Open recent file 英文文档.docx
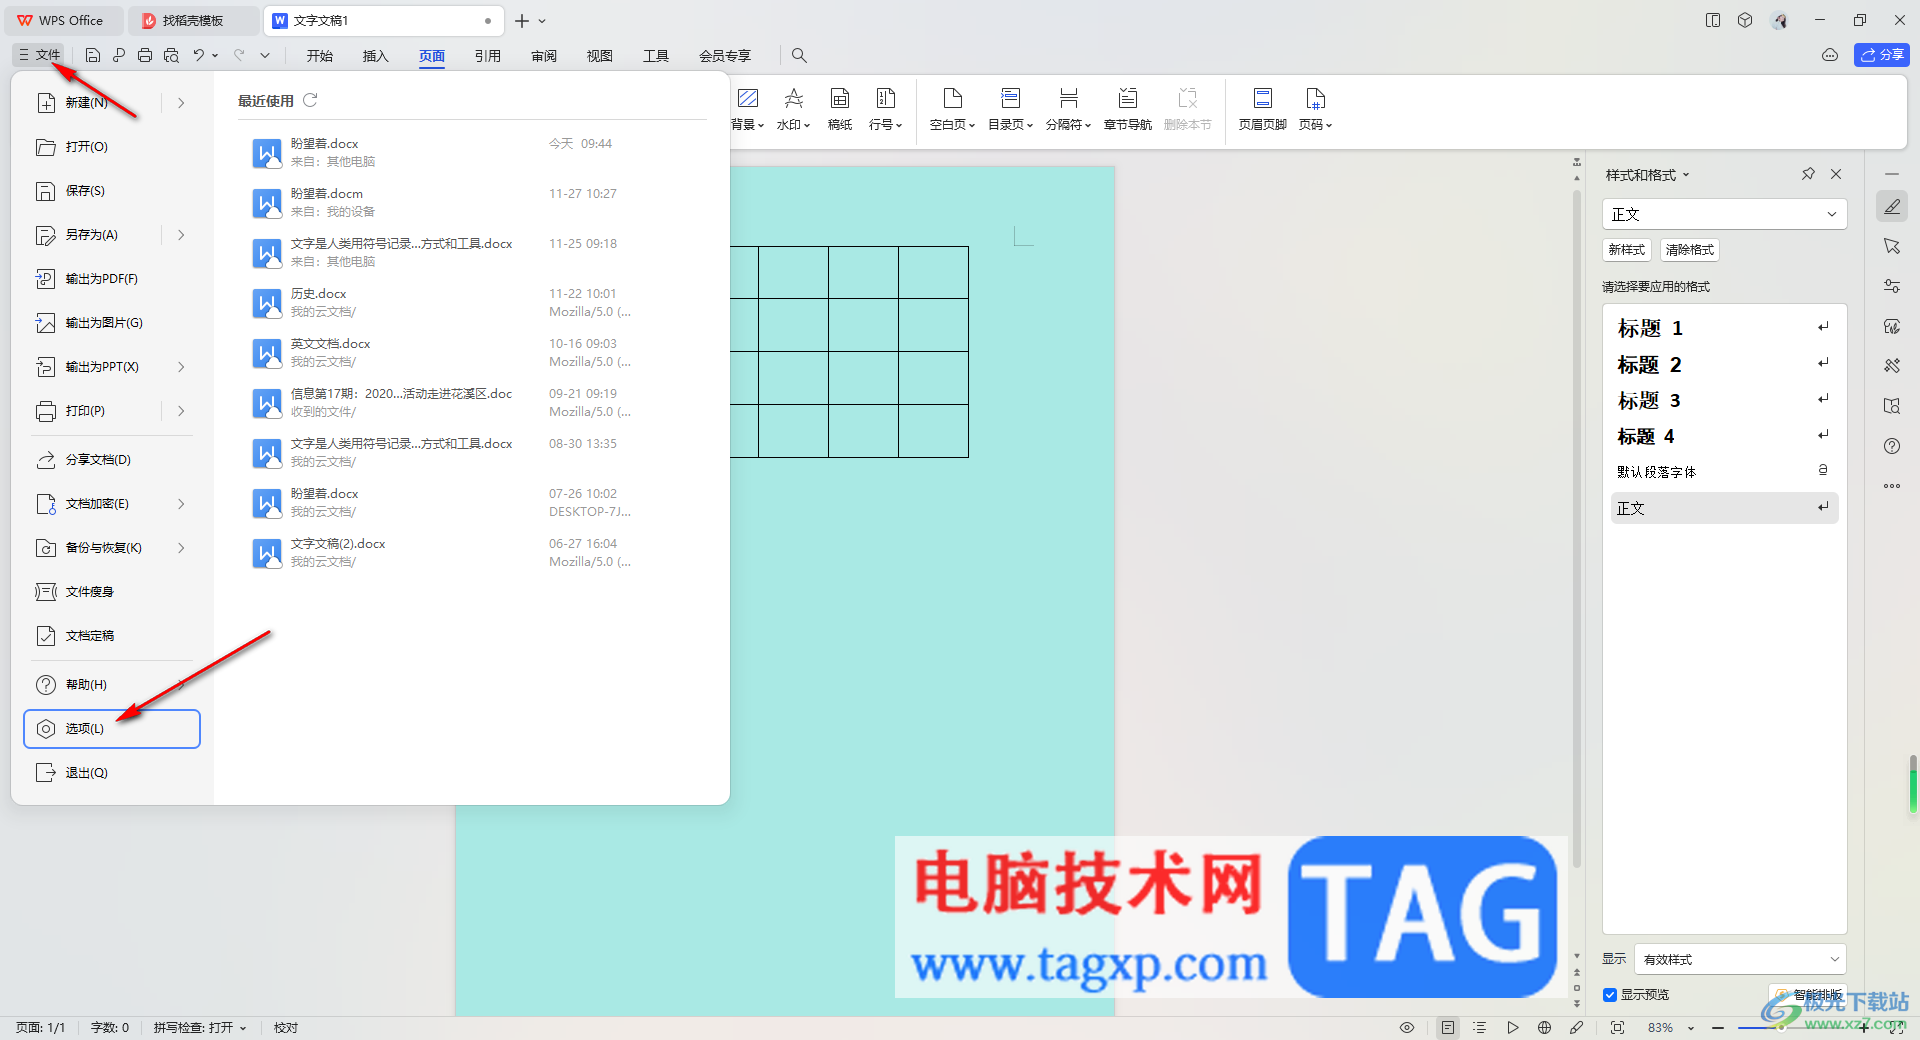1920x1040 pixels. click(x=470, y=352)
